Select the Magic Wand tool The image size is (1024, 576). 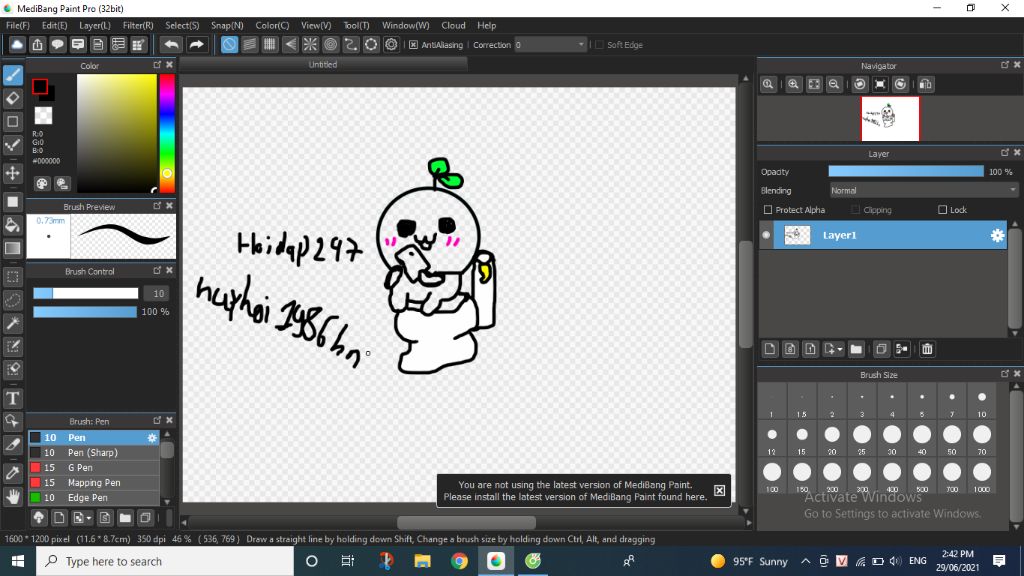click(x=13, y=323)
